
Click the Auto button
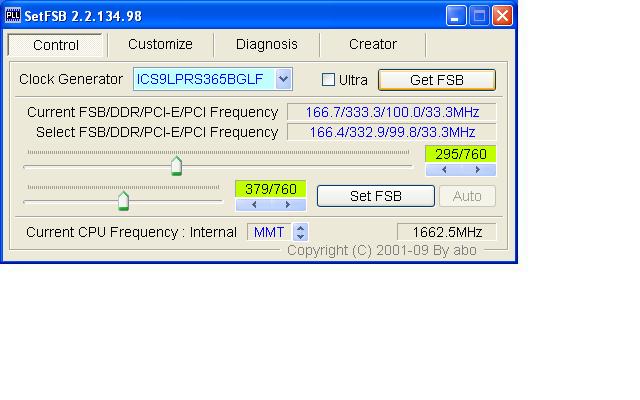[x=467, y=196]
